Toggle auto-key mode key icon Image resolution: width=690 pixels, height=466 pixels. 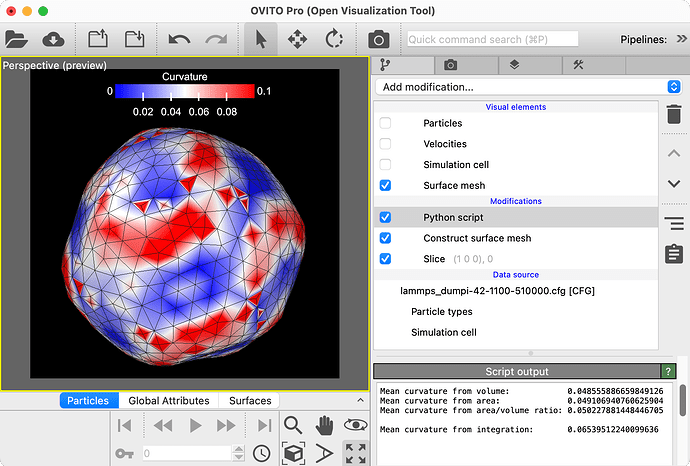[x=124, y=453]
